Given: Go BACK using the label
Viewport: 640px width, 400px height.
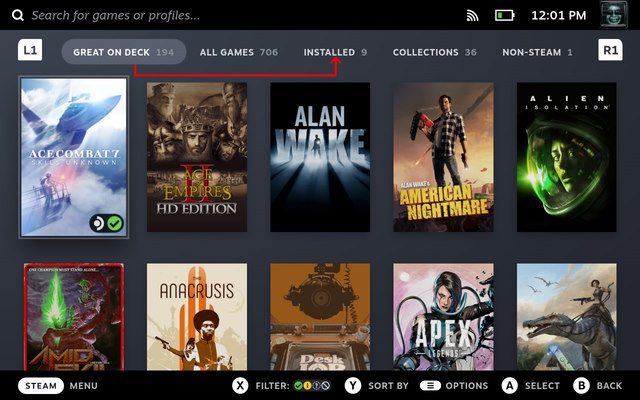Looking at the screenshot, I should [609, 386].
